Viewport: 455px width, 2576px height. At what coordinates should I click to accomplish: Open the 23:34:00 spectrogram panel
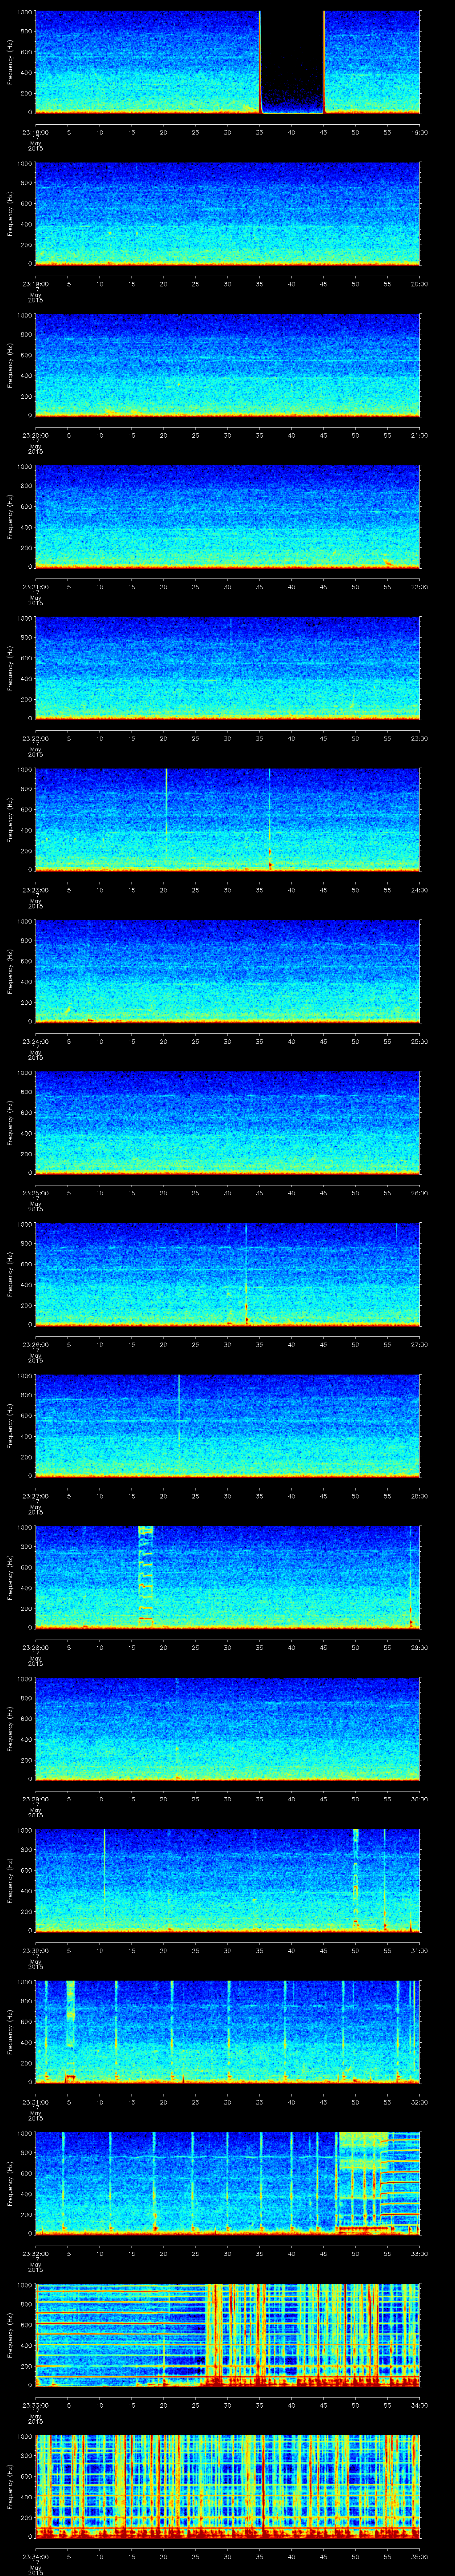point(227,2486)
